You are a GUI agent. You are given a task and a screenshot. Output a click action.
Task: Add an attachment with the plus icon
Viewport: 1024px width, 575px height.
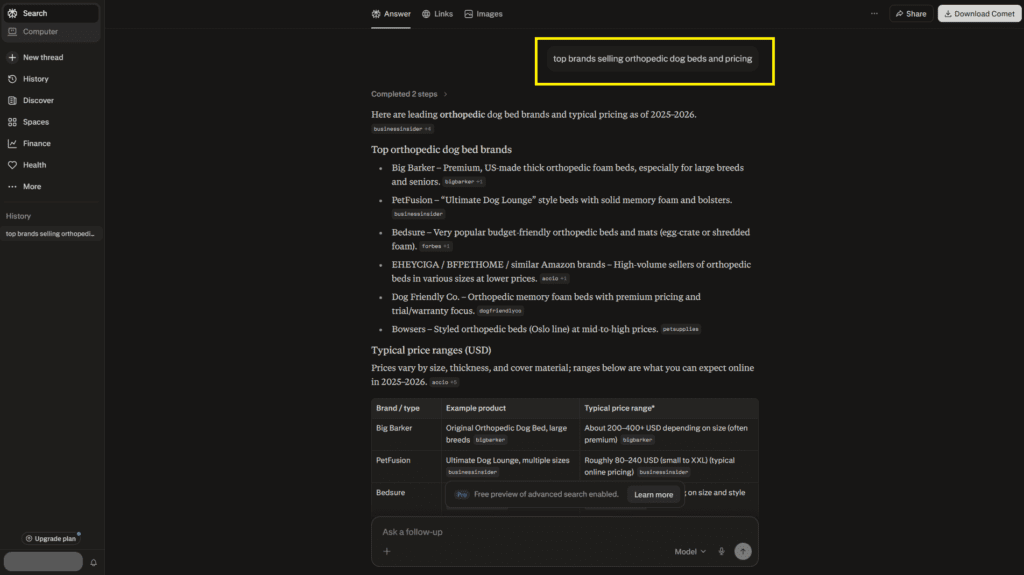(387, 551)
